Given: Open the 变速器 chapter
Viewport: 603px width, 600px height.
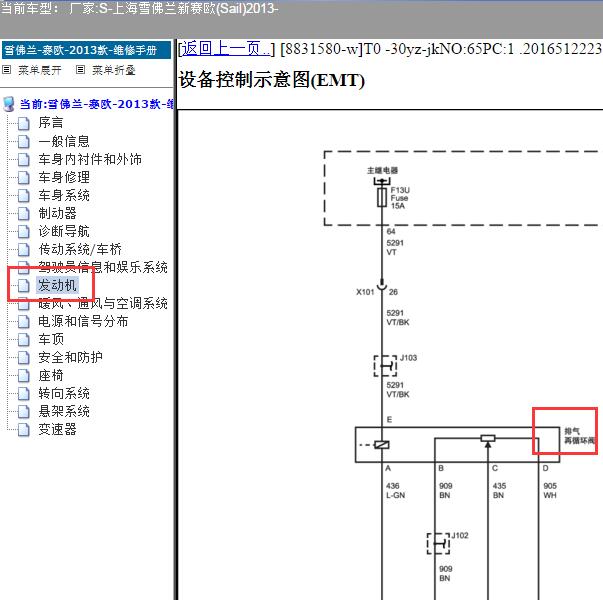Looking at the screenshot, I should tap(57, 429).
